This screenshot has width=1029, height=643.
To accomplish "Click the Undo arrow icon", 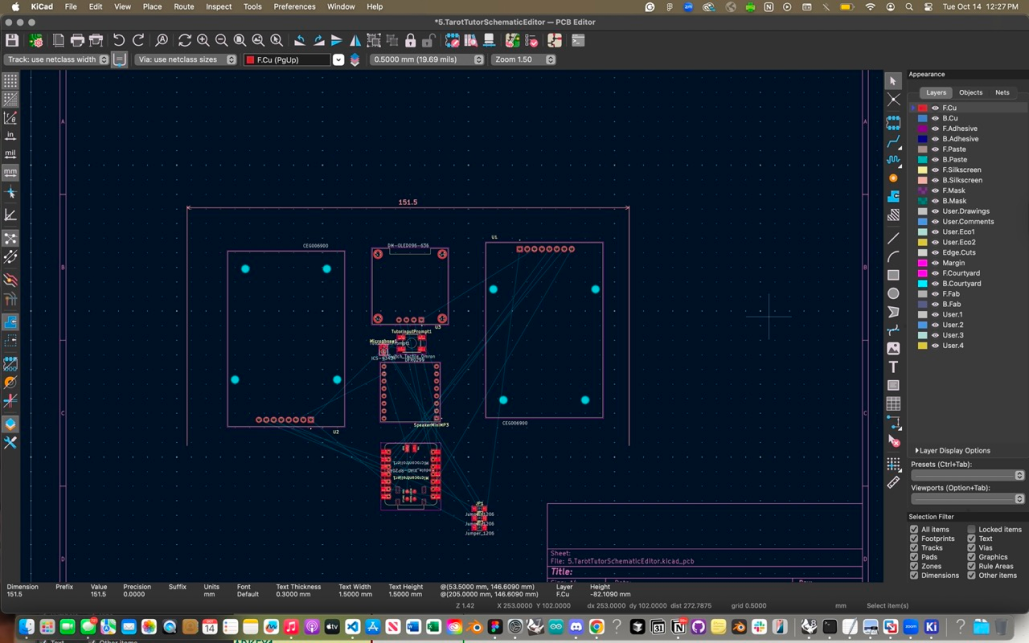I will [119, 41].
